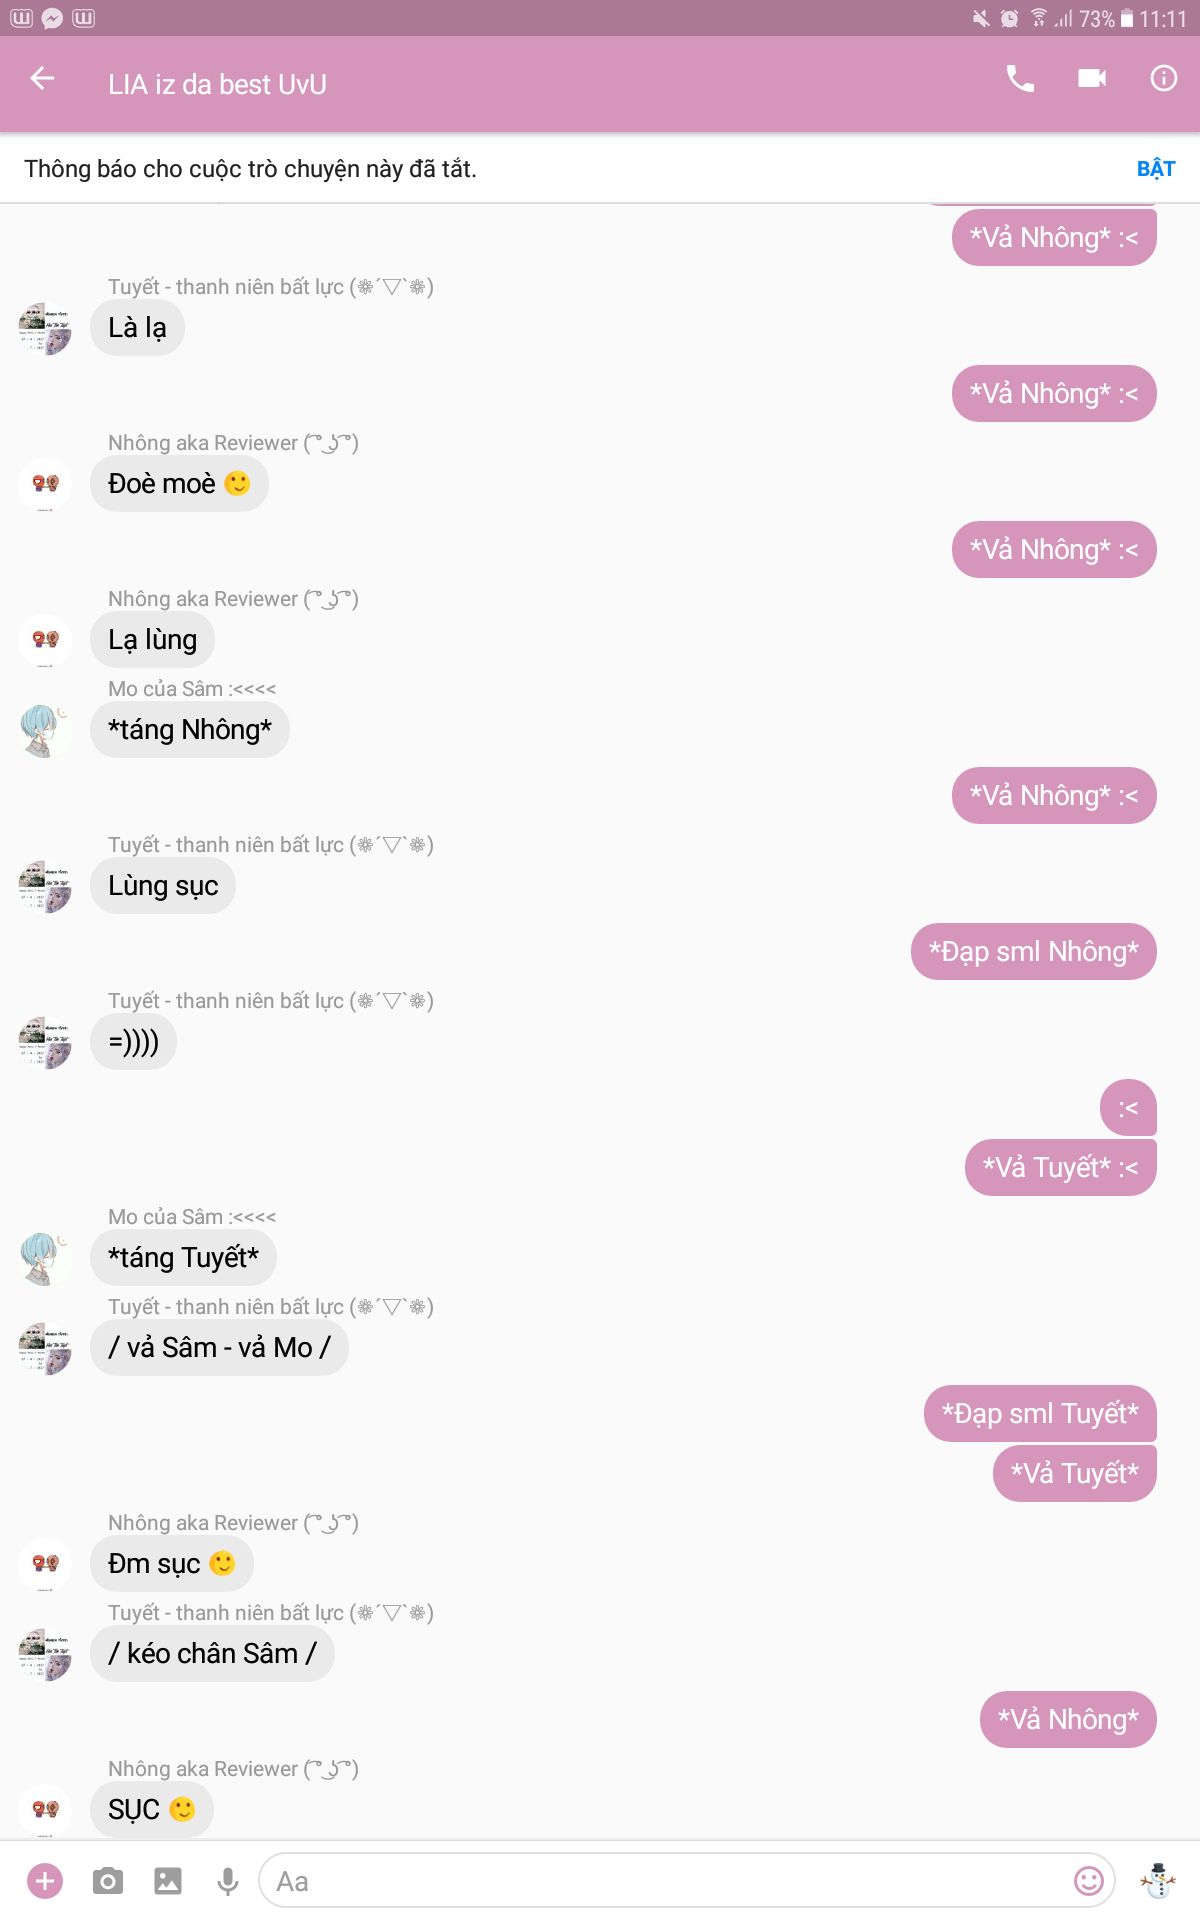The width and height of the screenshot is (1200, 1920).
Task: Open conversation info details
Action: pyautogui.click(x=1163, y=78)
